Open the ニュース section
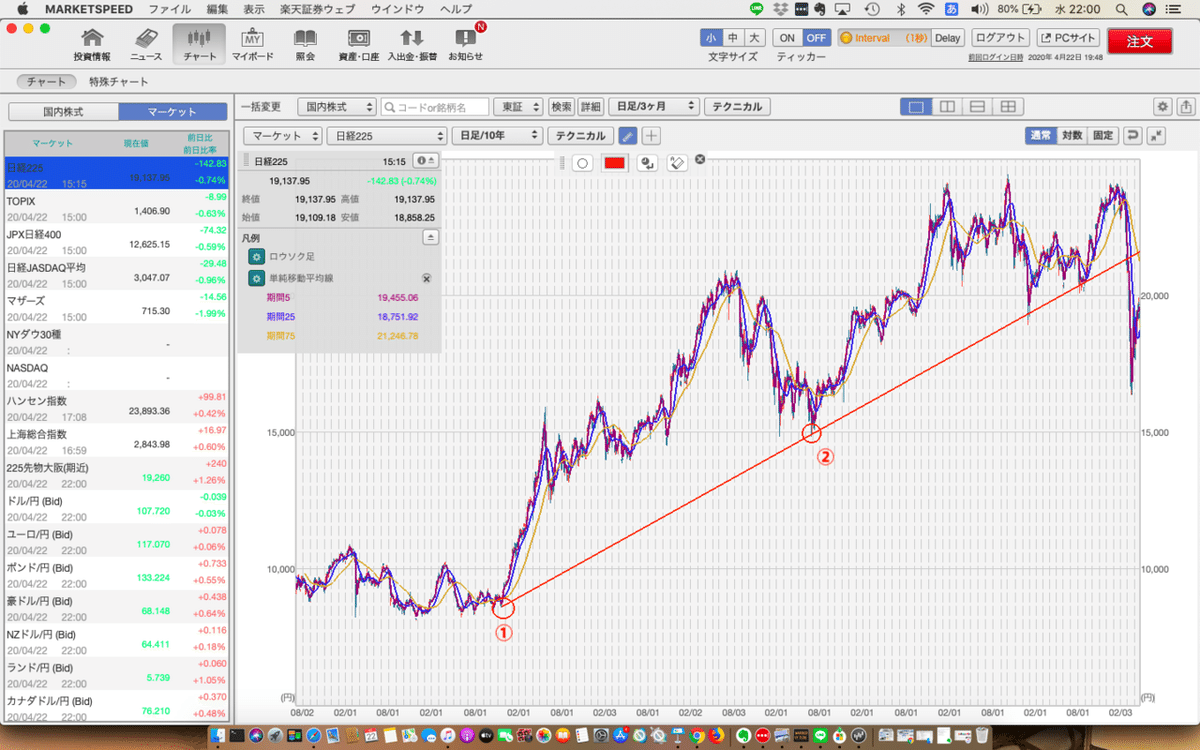 (146, 44)
